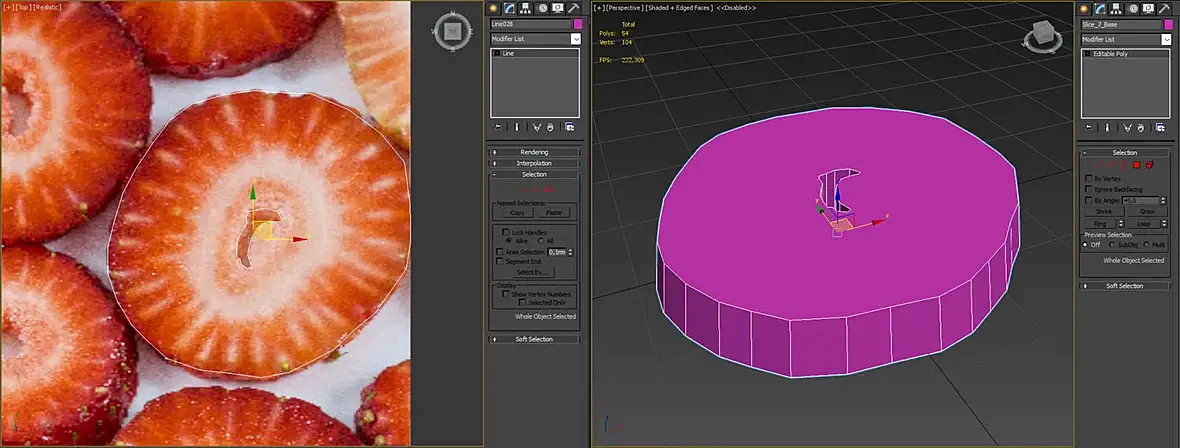Open Display tab in left command panel
Viewport: 1180px width, 448px height.
tap(558, 8)
